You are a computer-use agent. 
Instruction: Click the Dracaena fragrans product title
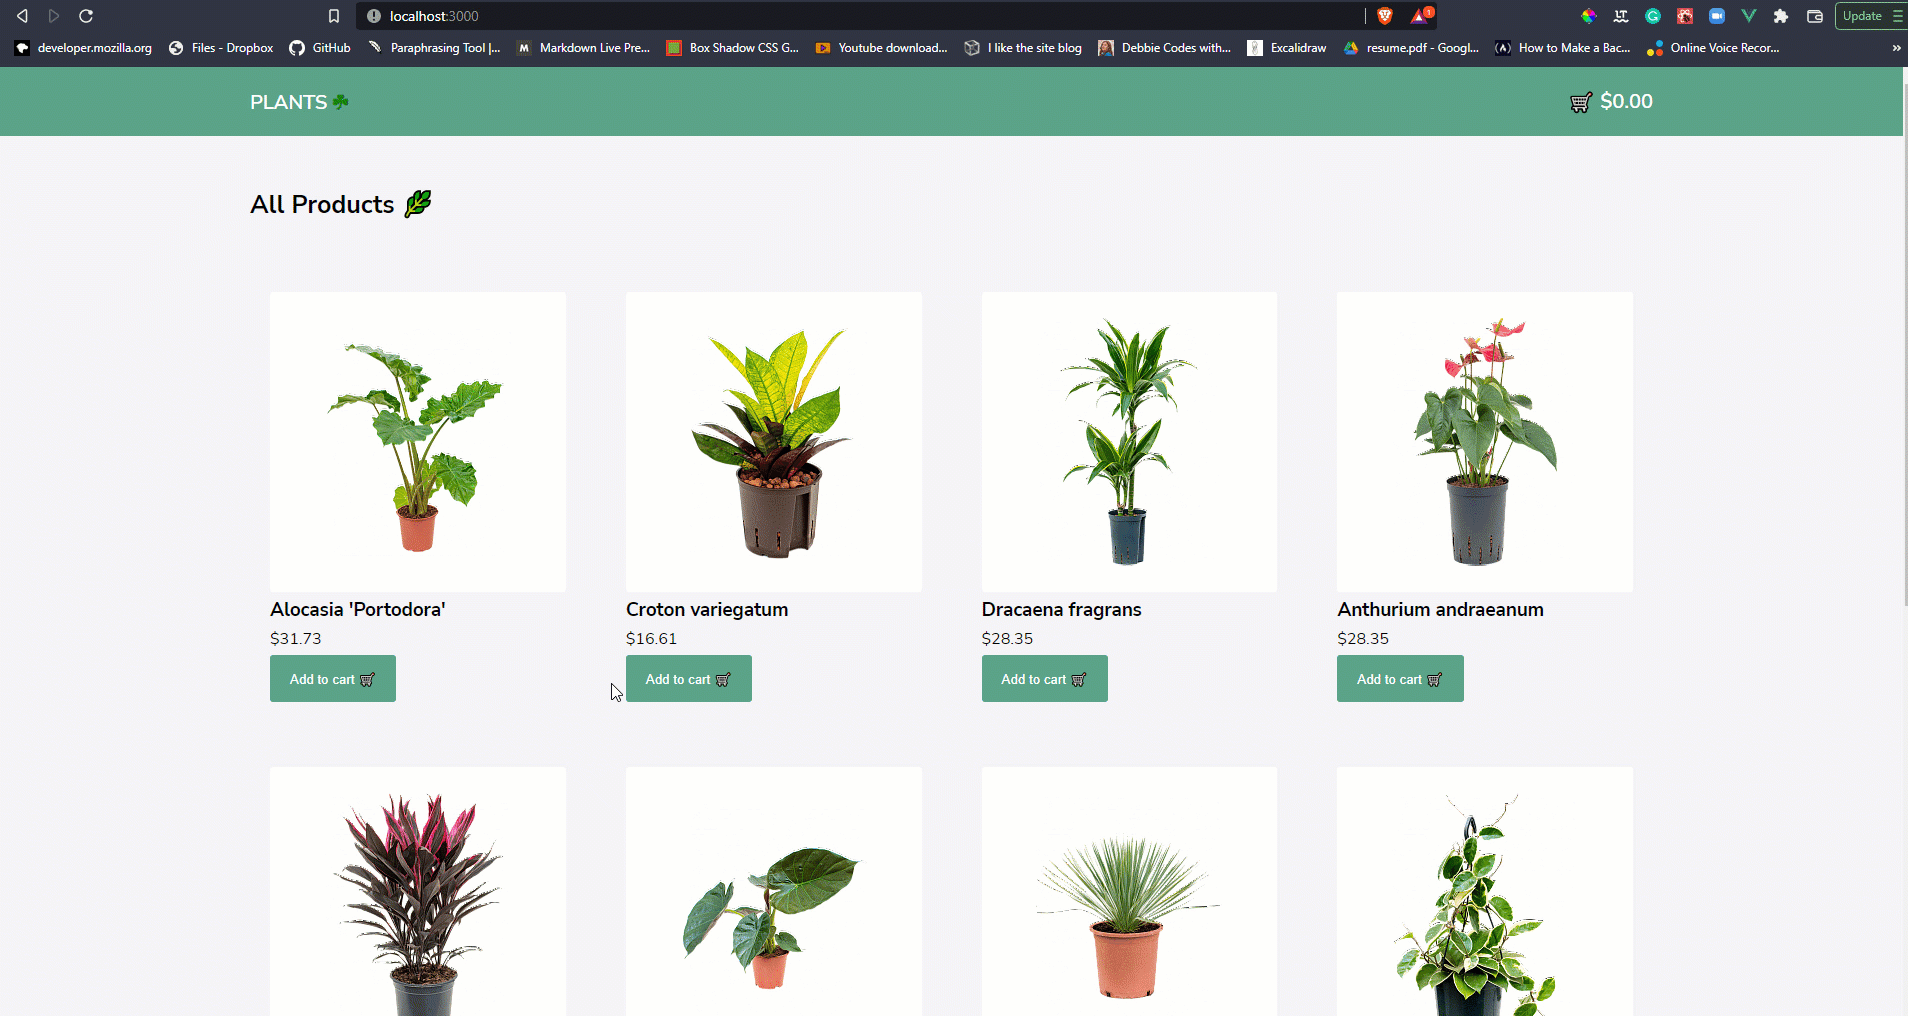pos(1061,609)
